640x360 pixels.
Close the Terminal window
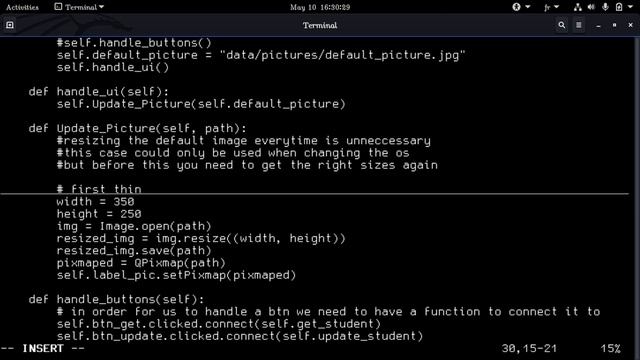630,25
